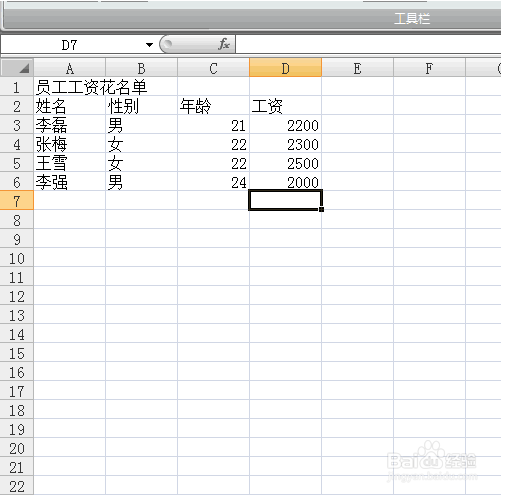The width and height of the screenshot is (505, 495).
Task: Select row 2 header
Action: (x=17, y=106)
